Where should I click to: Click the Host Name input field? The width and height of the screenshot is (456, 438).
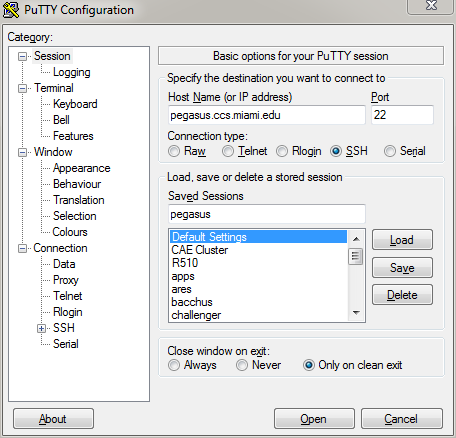pyautogui.click(x=267, y=115)
